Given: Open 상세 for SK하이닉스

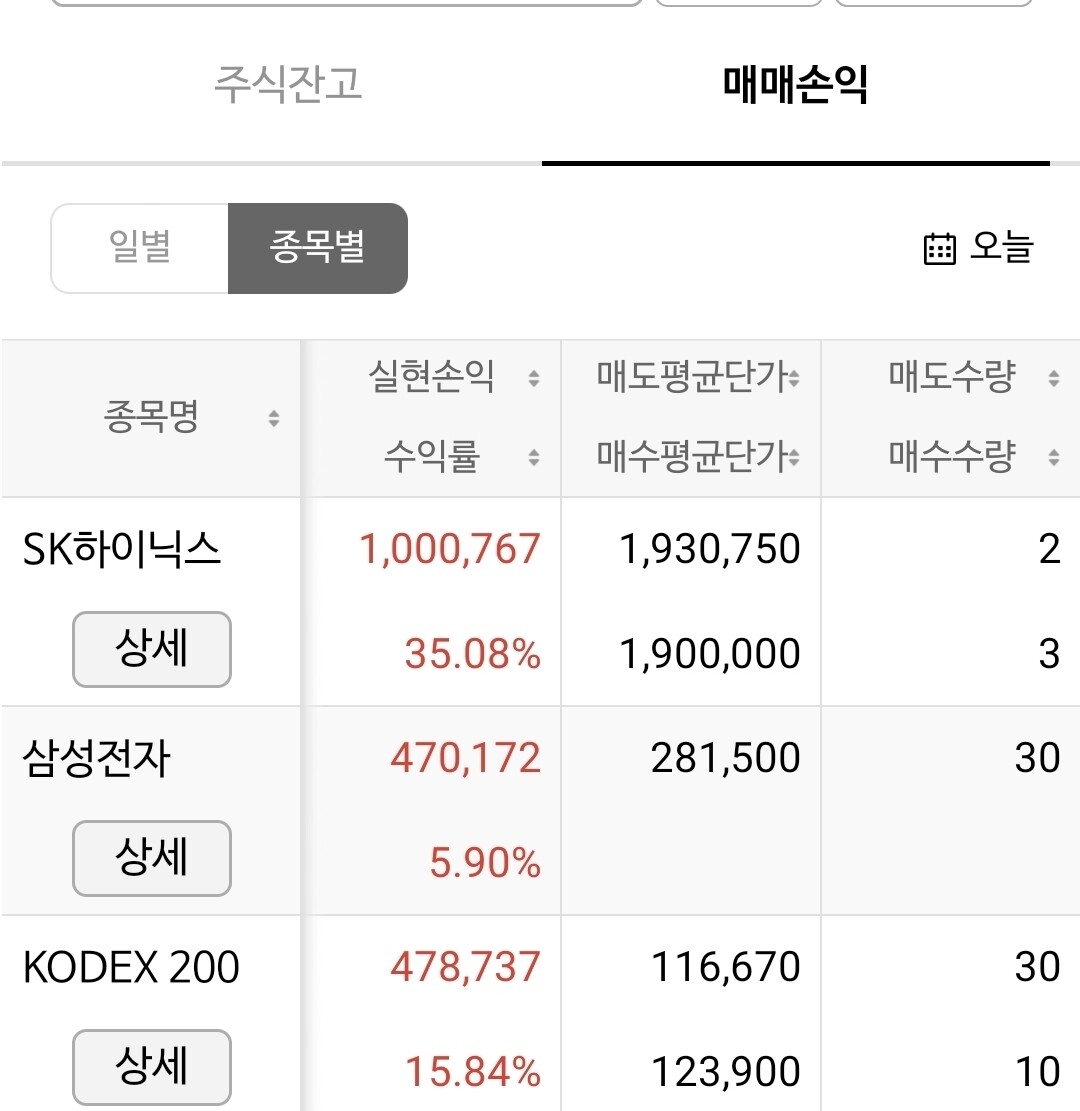Looking at the screenshot, I should [152, 649].
